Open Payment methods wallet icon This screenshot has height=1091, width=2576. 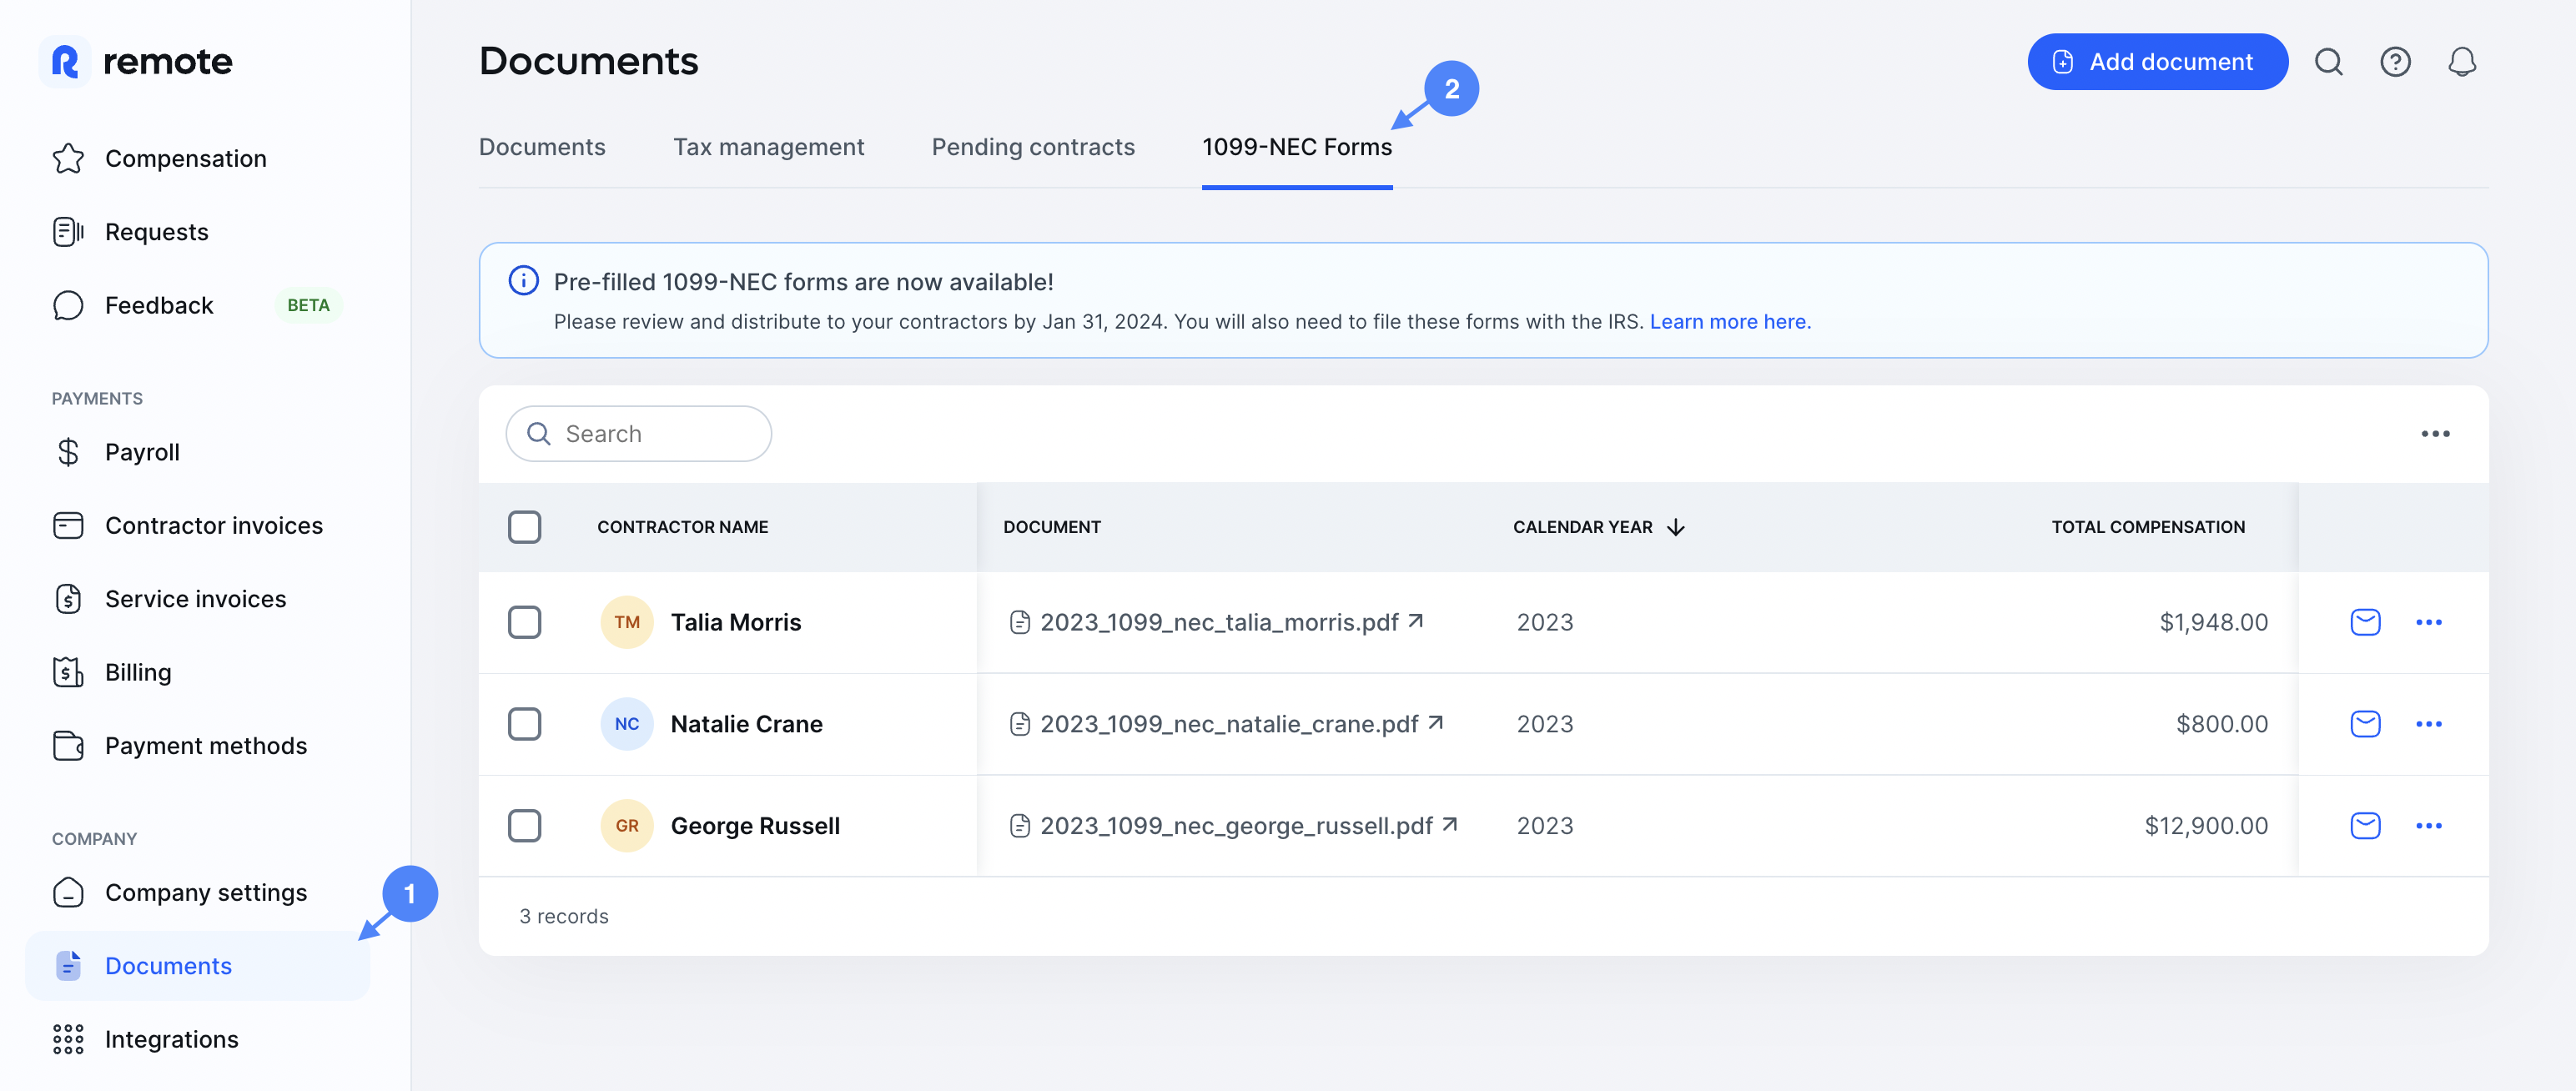[68, 746]
